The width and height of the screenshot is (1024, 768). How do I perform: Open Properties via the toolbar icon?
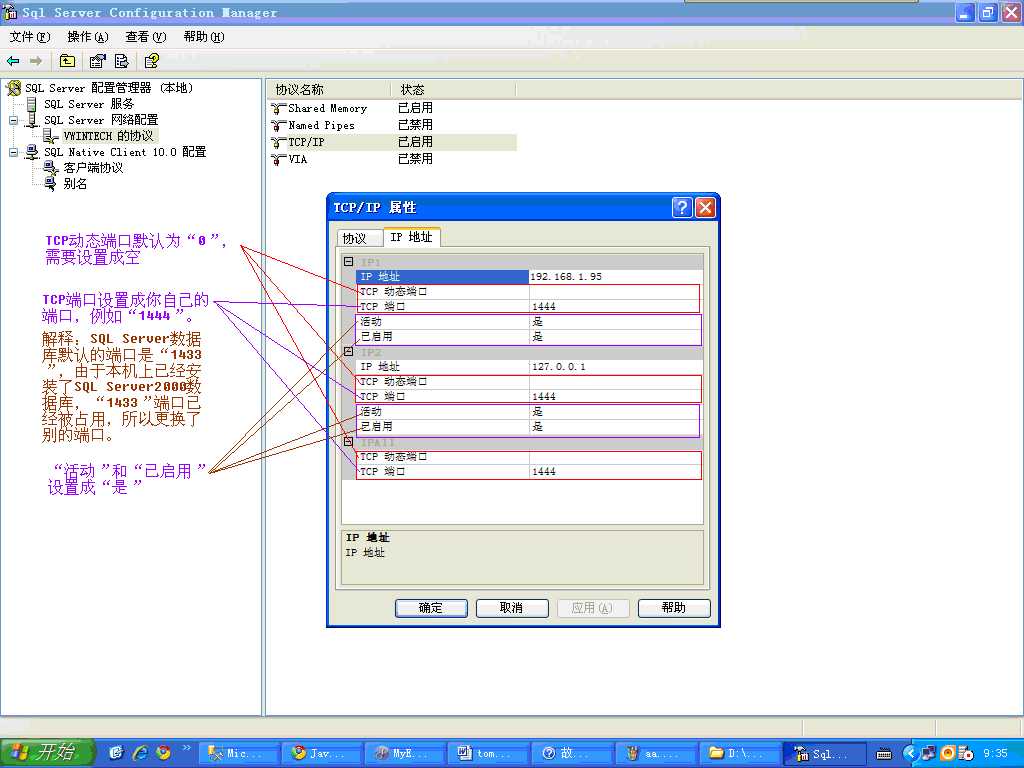(97, 61)
